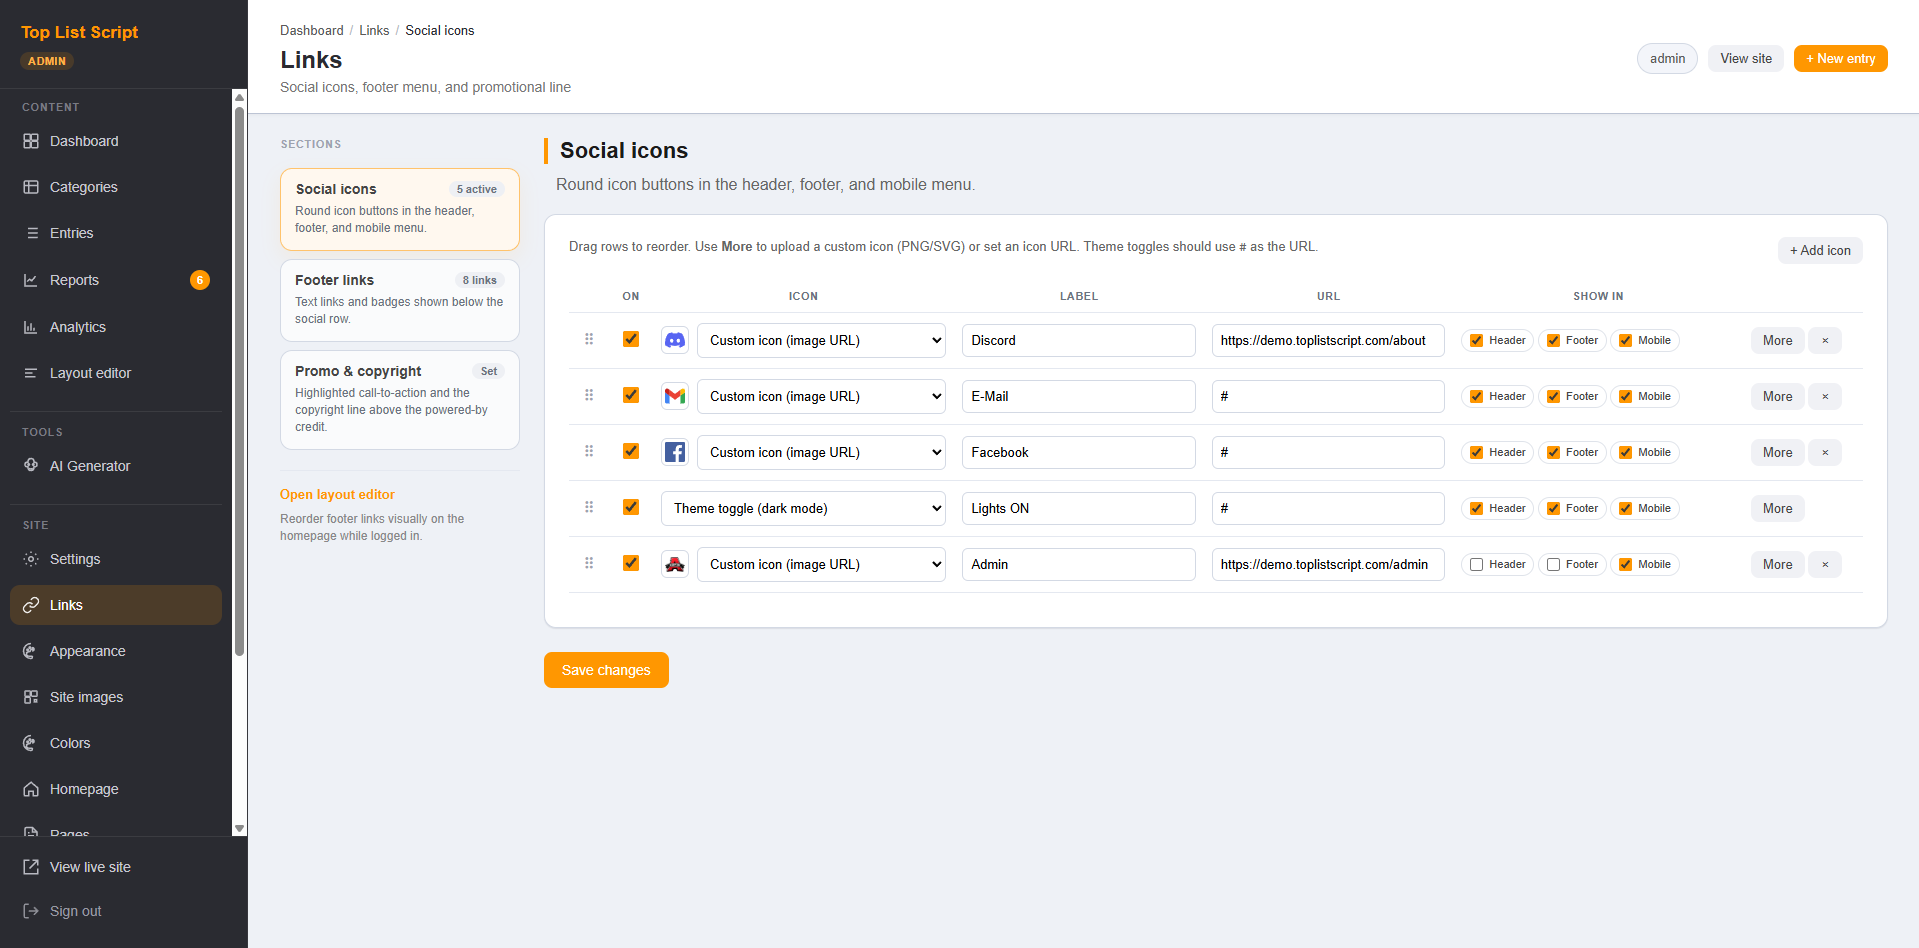Uncheck Header in the E-Mail row

1476,396
